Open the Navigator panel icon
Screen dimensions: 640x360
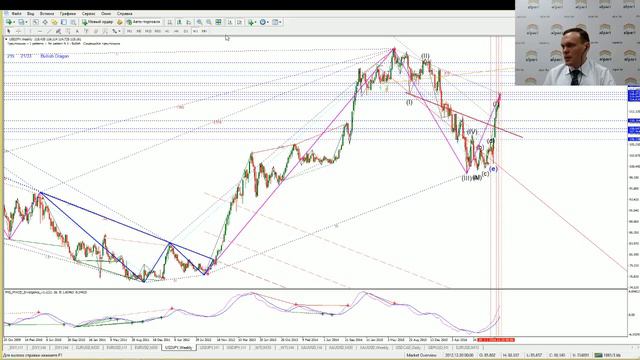54,22
